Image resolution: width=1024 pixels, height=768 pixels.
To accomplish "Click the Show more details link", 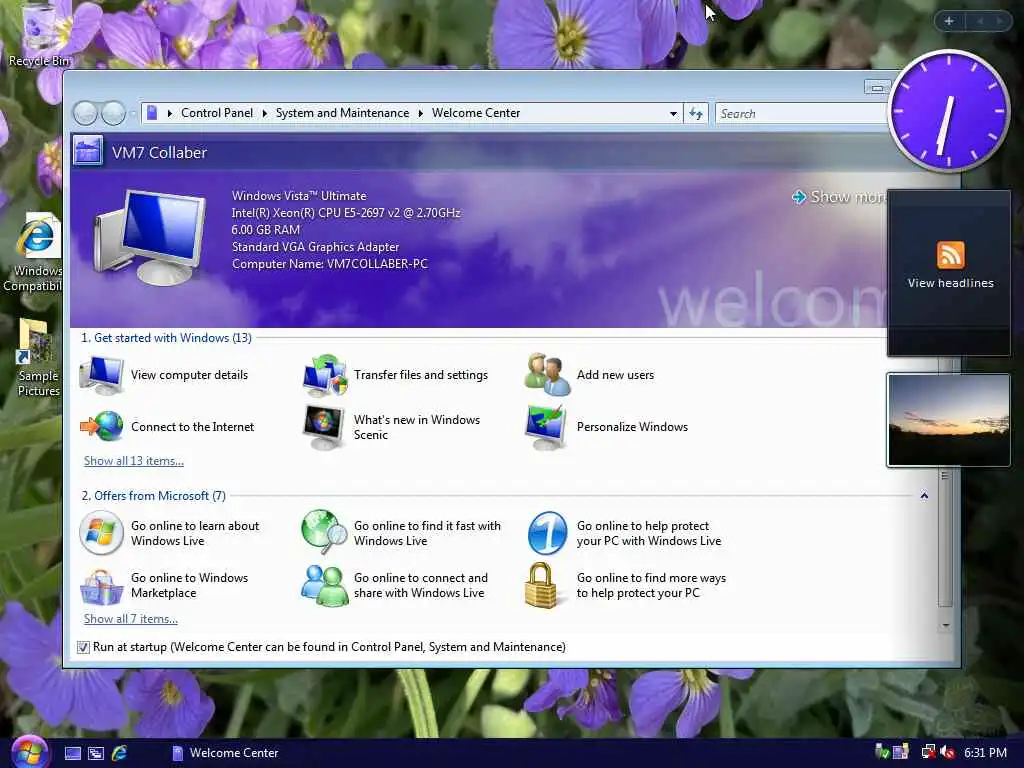I will click(839, 197).
